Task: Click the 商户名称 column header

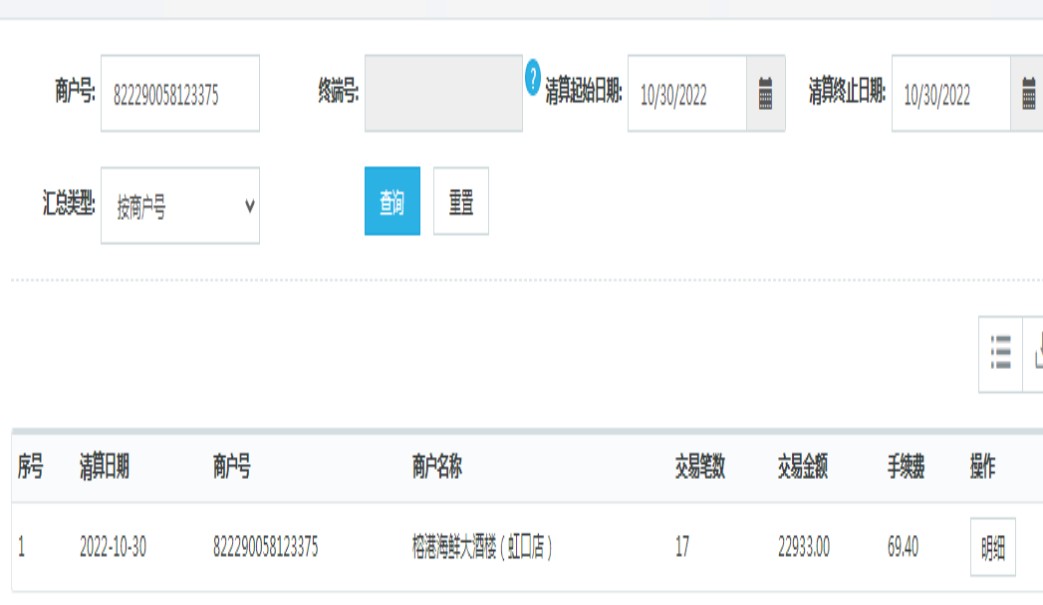Action: point(437,467)
